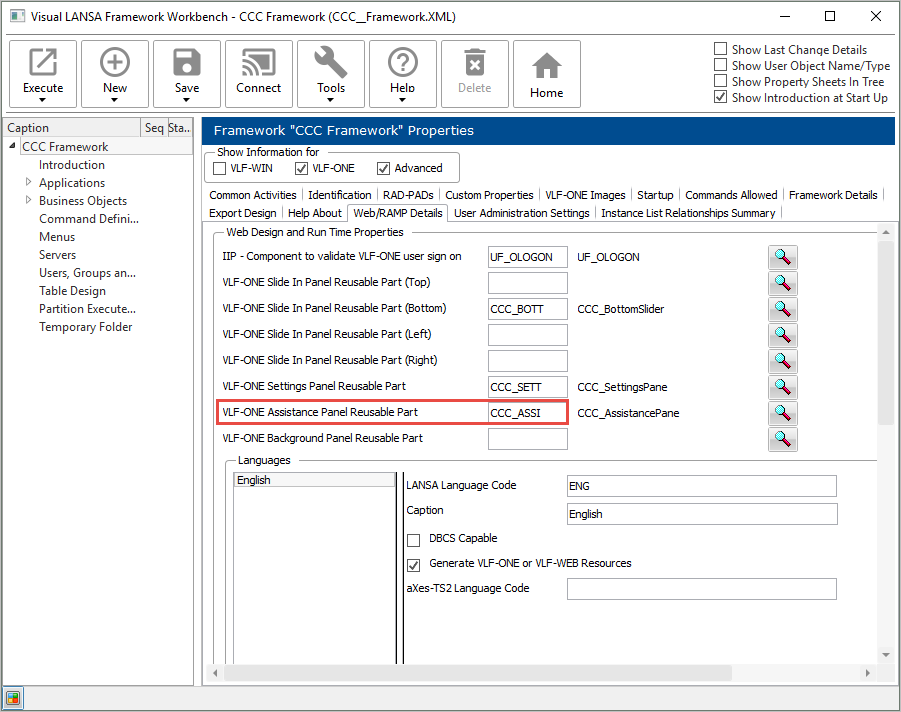901x712 pixels.
Task: Open the RAD-PADs tab
Action: tap(408, 195)
